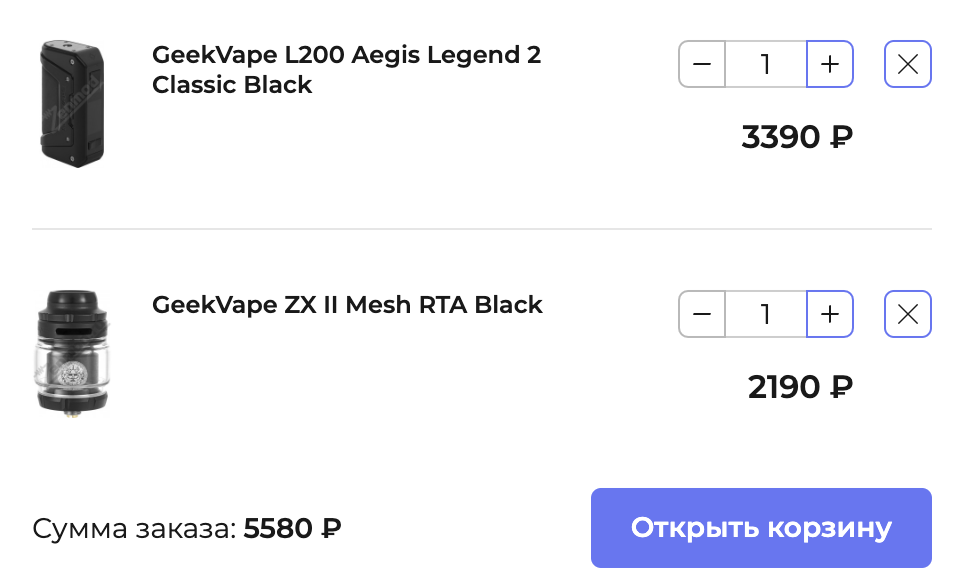Viewport: 962px width, 586px height.
Task: Click the Сумма заказа label
Action: coord(134,529)
